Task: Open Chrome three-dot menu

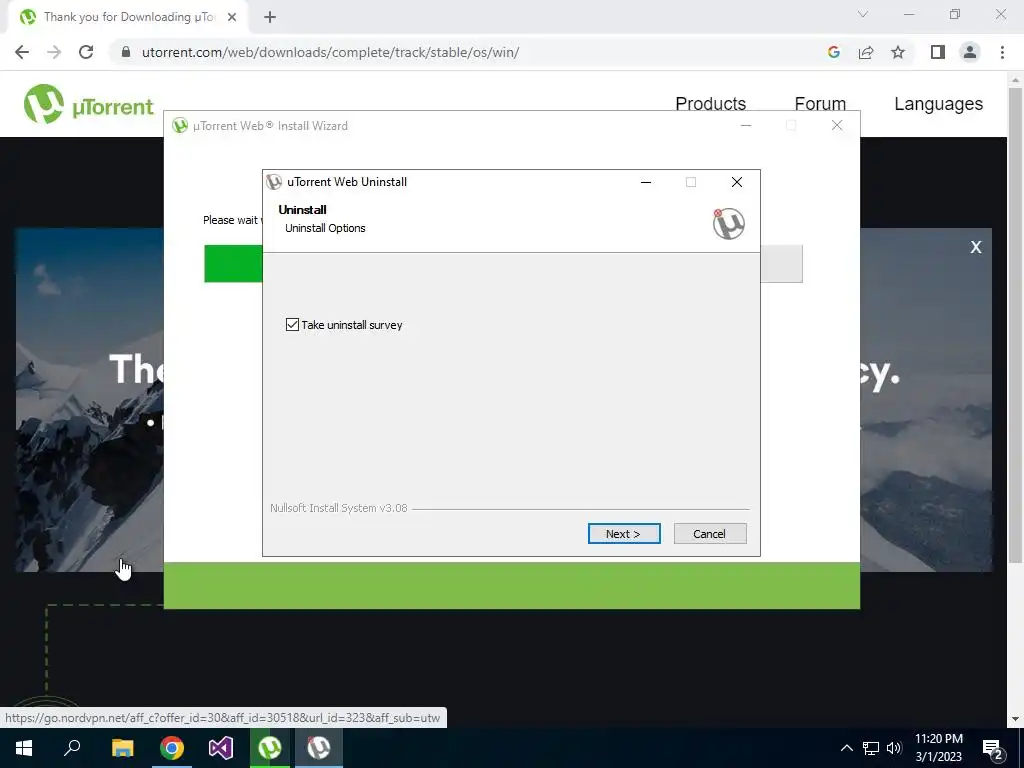Action: coord(1002,52)
